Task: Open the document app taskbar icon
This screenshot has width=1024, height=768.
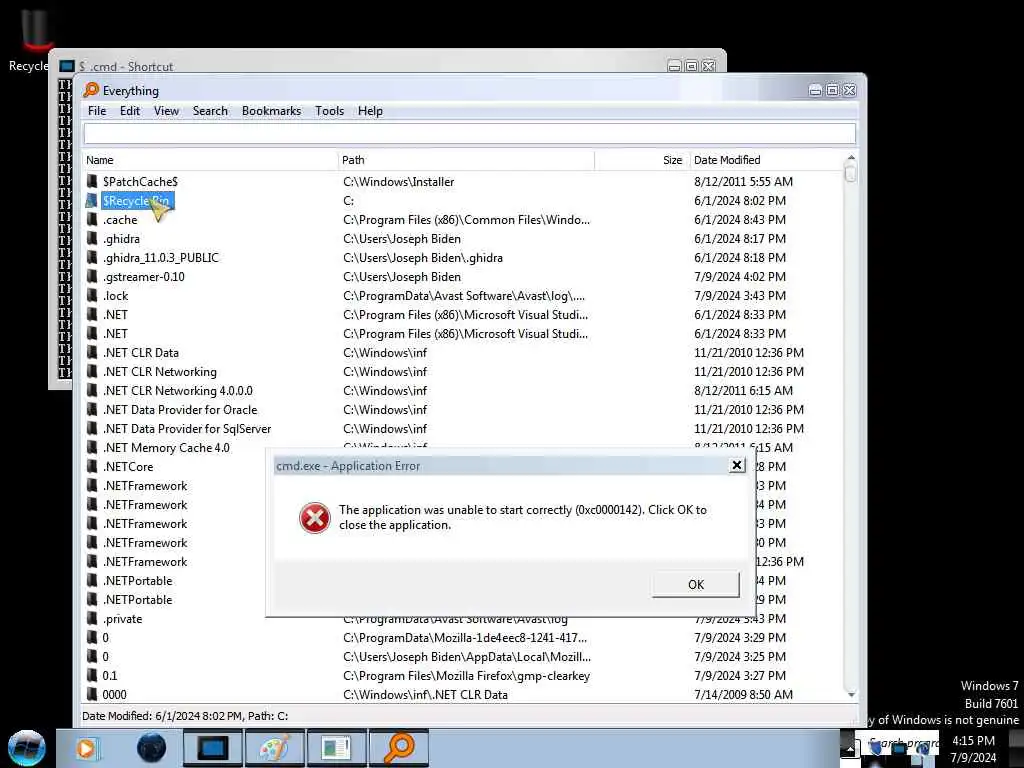Action: [336, 748]
